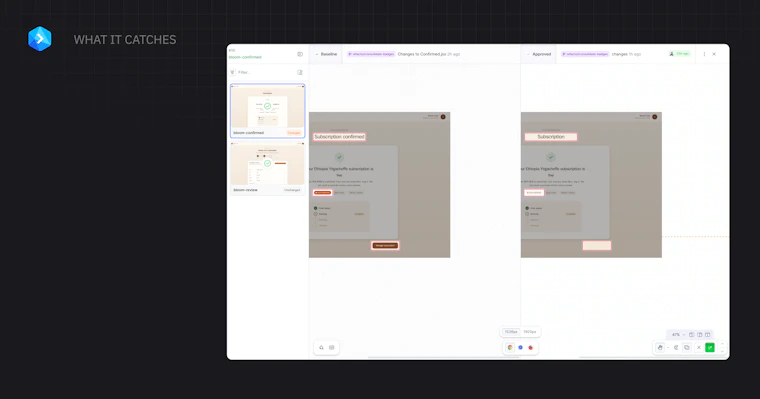Choose the Firefox browser icon

tap(531, 348)
